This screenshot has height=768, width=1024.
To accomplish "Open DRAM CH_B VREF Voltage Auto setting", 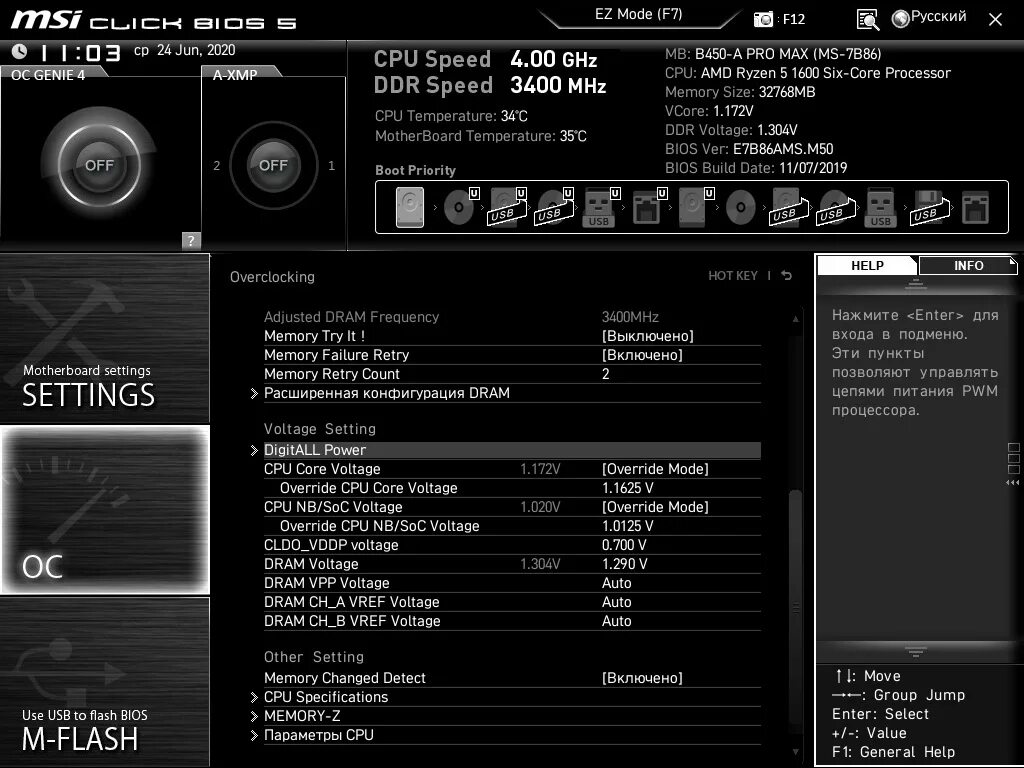I will pyautogui.click(x=616, y=620).
